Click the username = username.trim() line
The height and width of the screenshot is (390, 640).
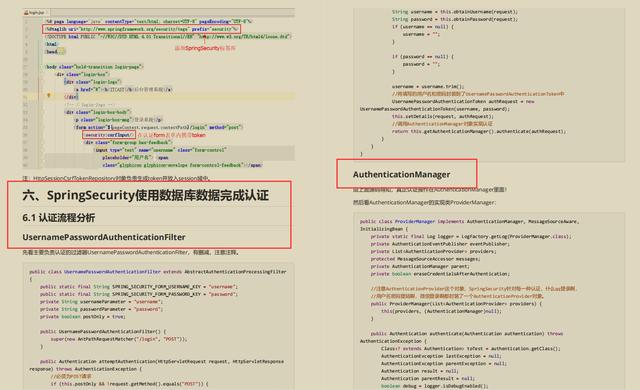tap(428, 86)
